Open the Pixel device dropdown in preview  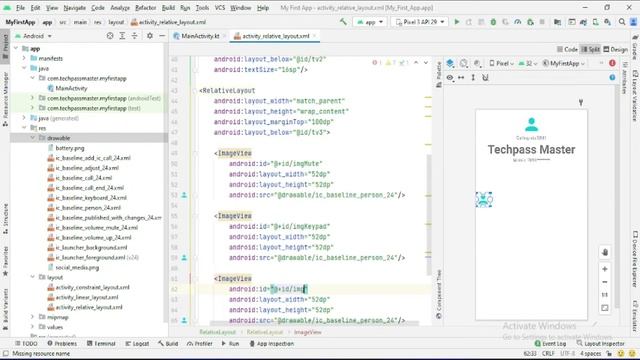pyautogui.click(x=502, y=63)
